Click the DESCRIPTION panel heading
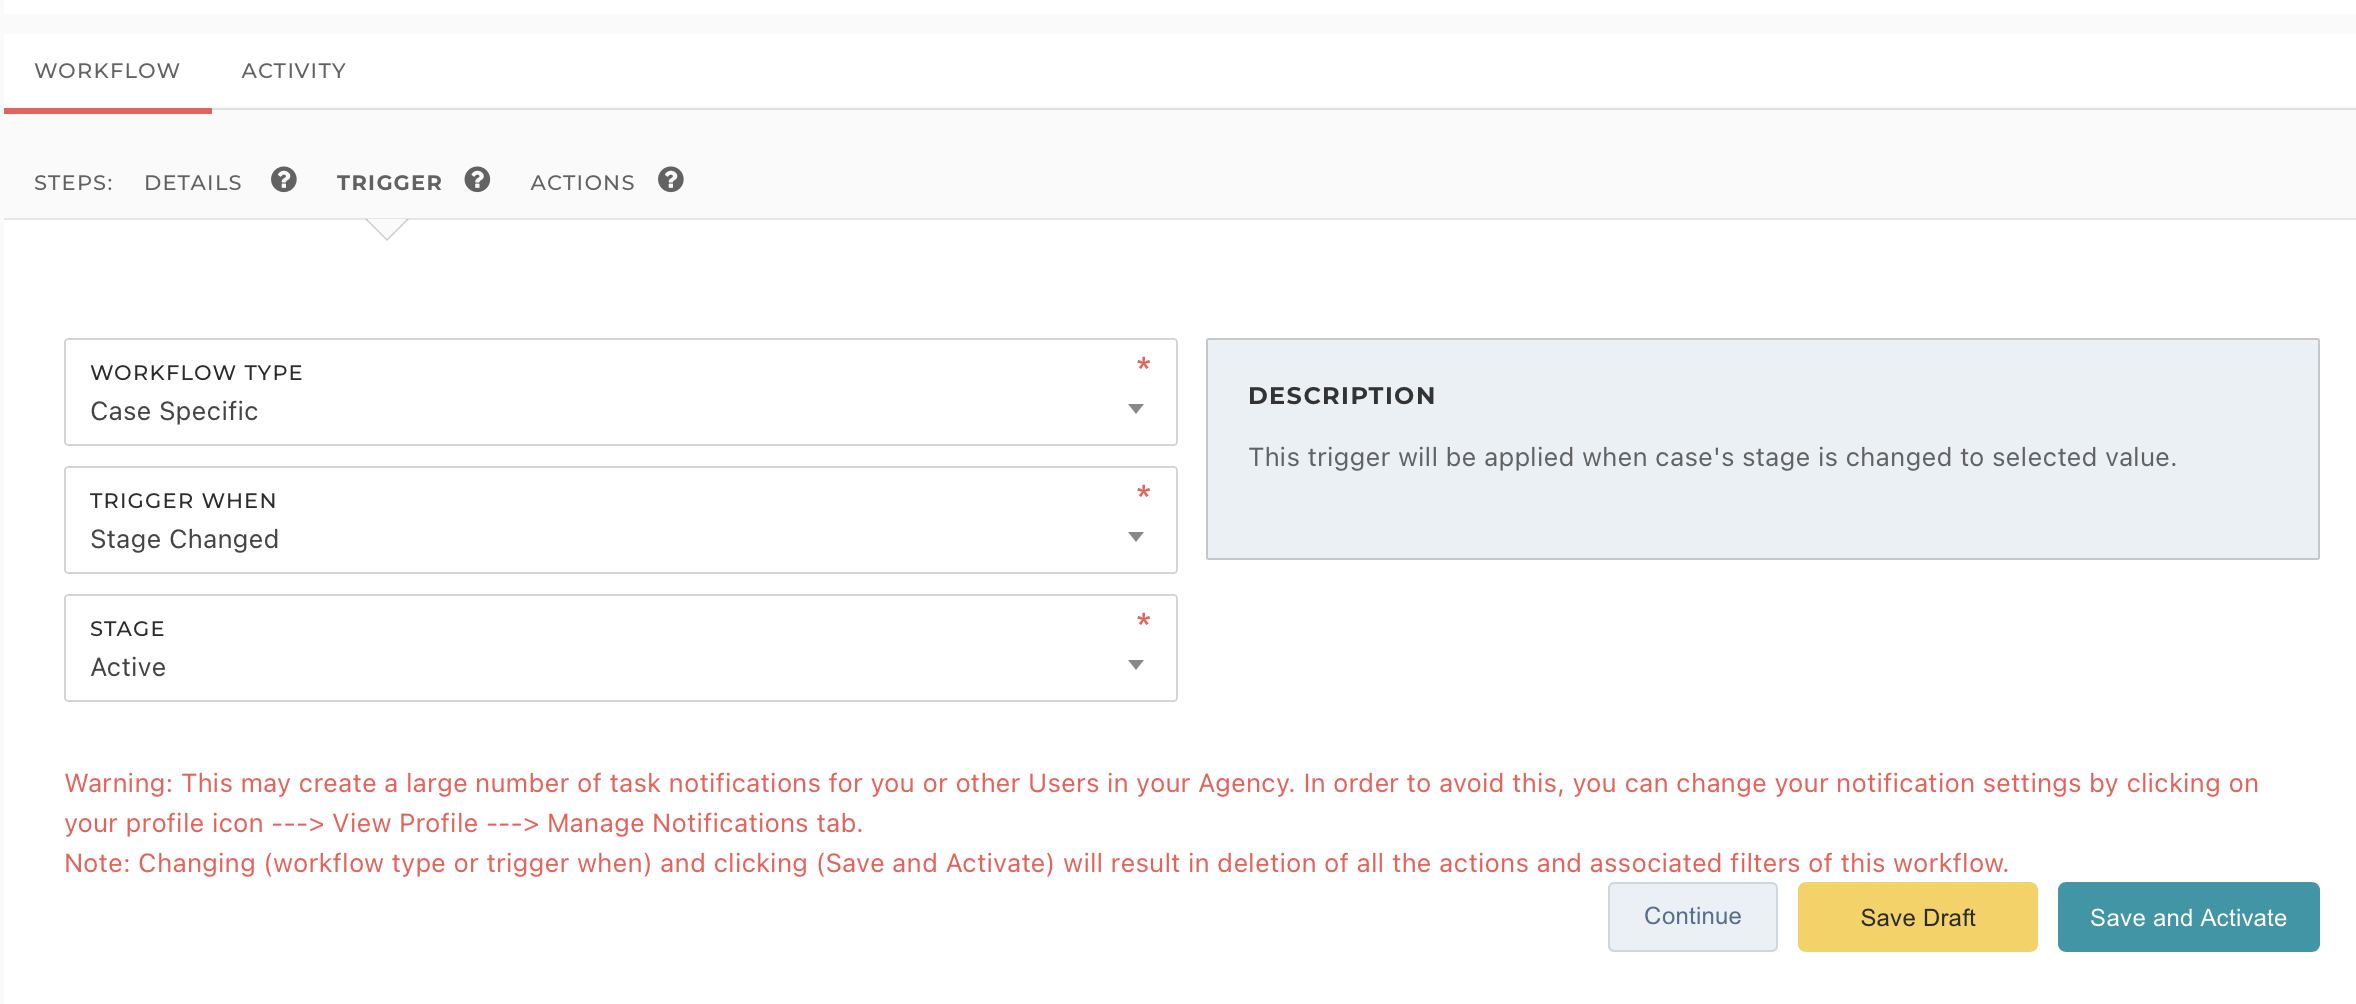 point(1341,396)
